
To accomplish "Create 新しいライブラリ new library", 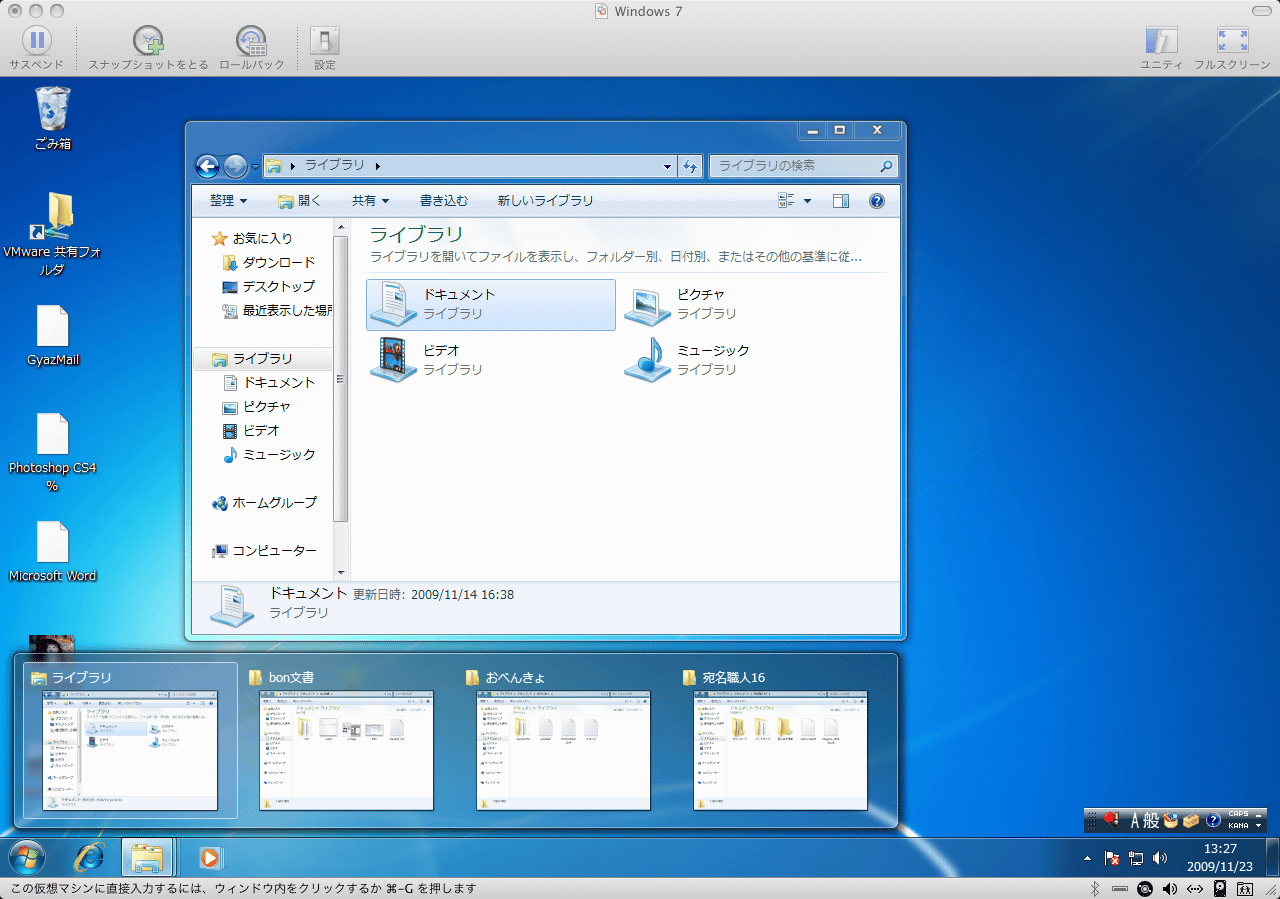I will tap(546, 201).
